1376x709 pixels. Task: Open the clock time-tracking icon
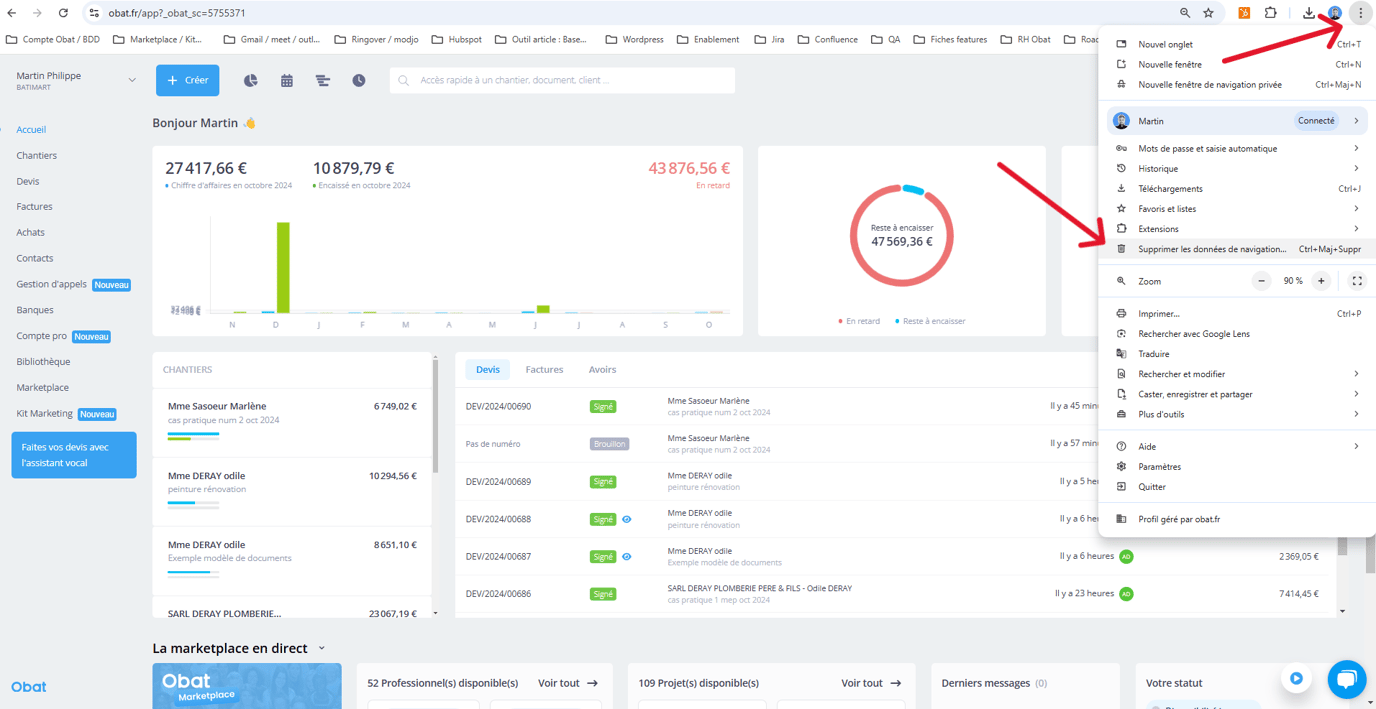(359, 80)
